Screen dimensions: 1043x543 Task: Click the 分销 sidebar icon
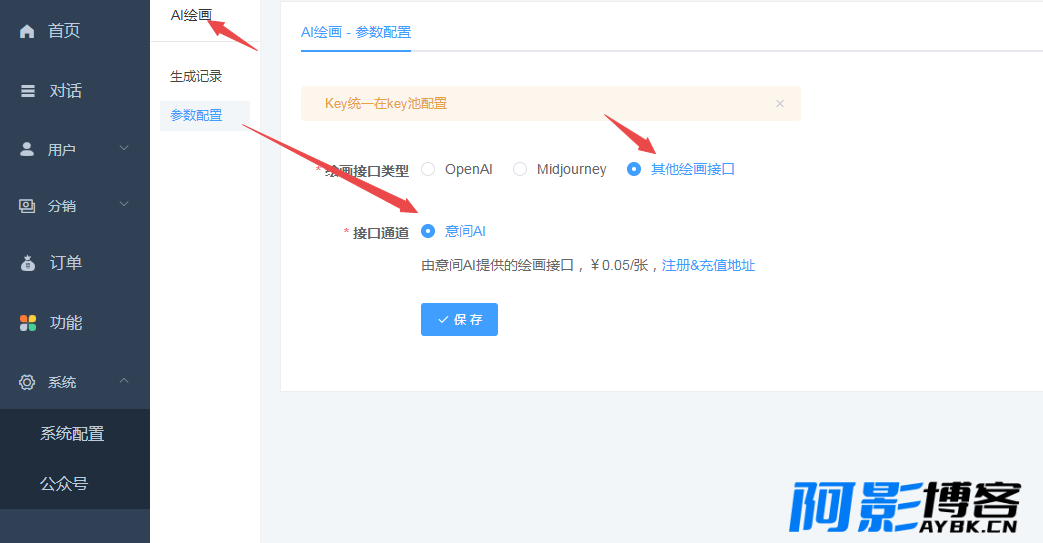point(27,206)
